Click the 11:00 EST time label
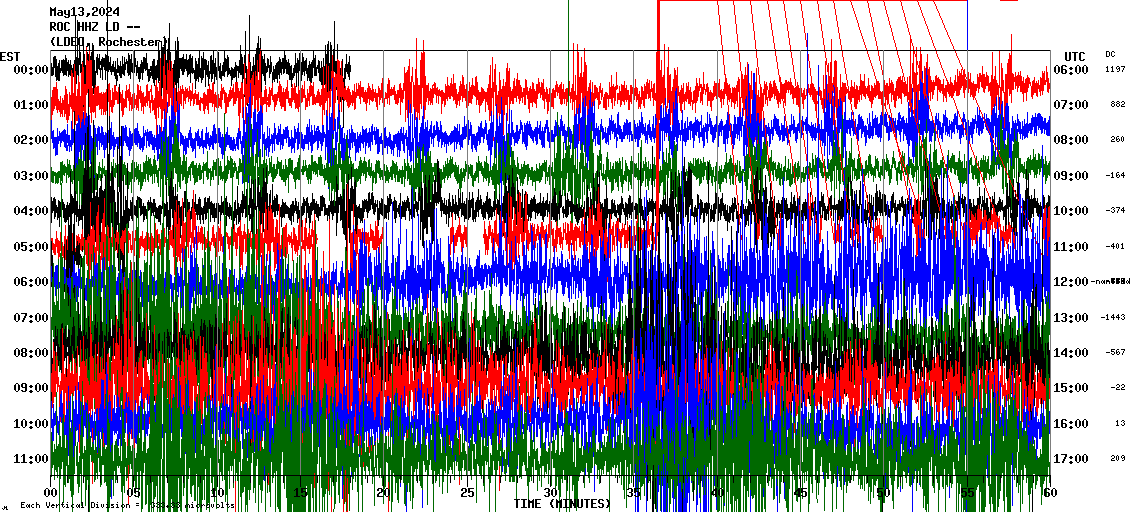 click(x=32, y=459)
